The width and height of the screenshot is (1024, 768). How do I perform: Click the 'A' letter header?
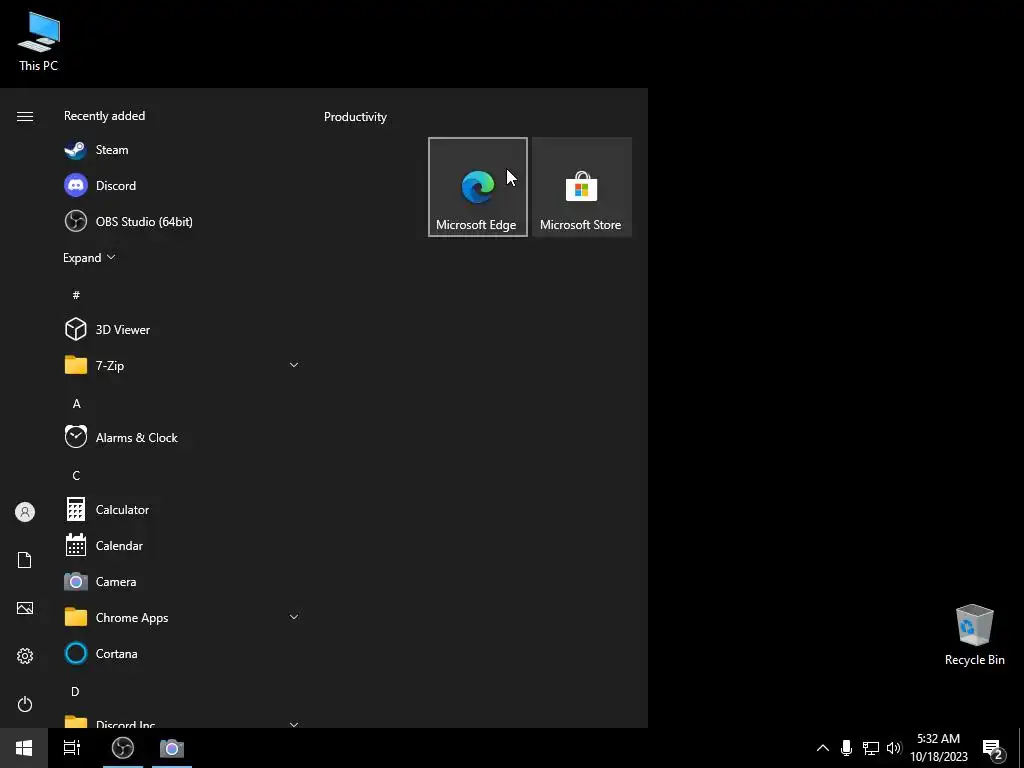[x=76, y=404]
